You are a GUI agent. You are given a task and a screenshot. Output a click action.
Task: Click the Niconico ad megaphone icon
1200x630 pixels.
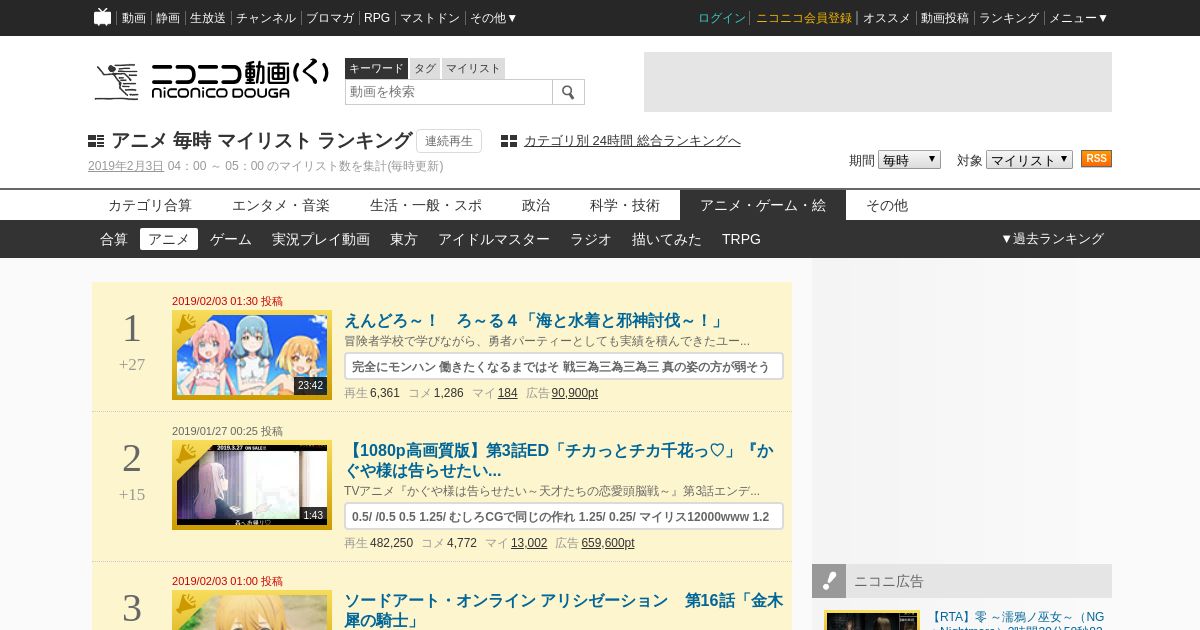(829, 581)
